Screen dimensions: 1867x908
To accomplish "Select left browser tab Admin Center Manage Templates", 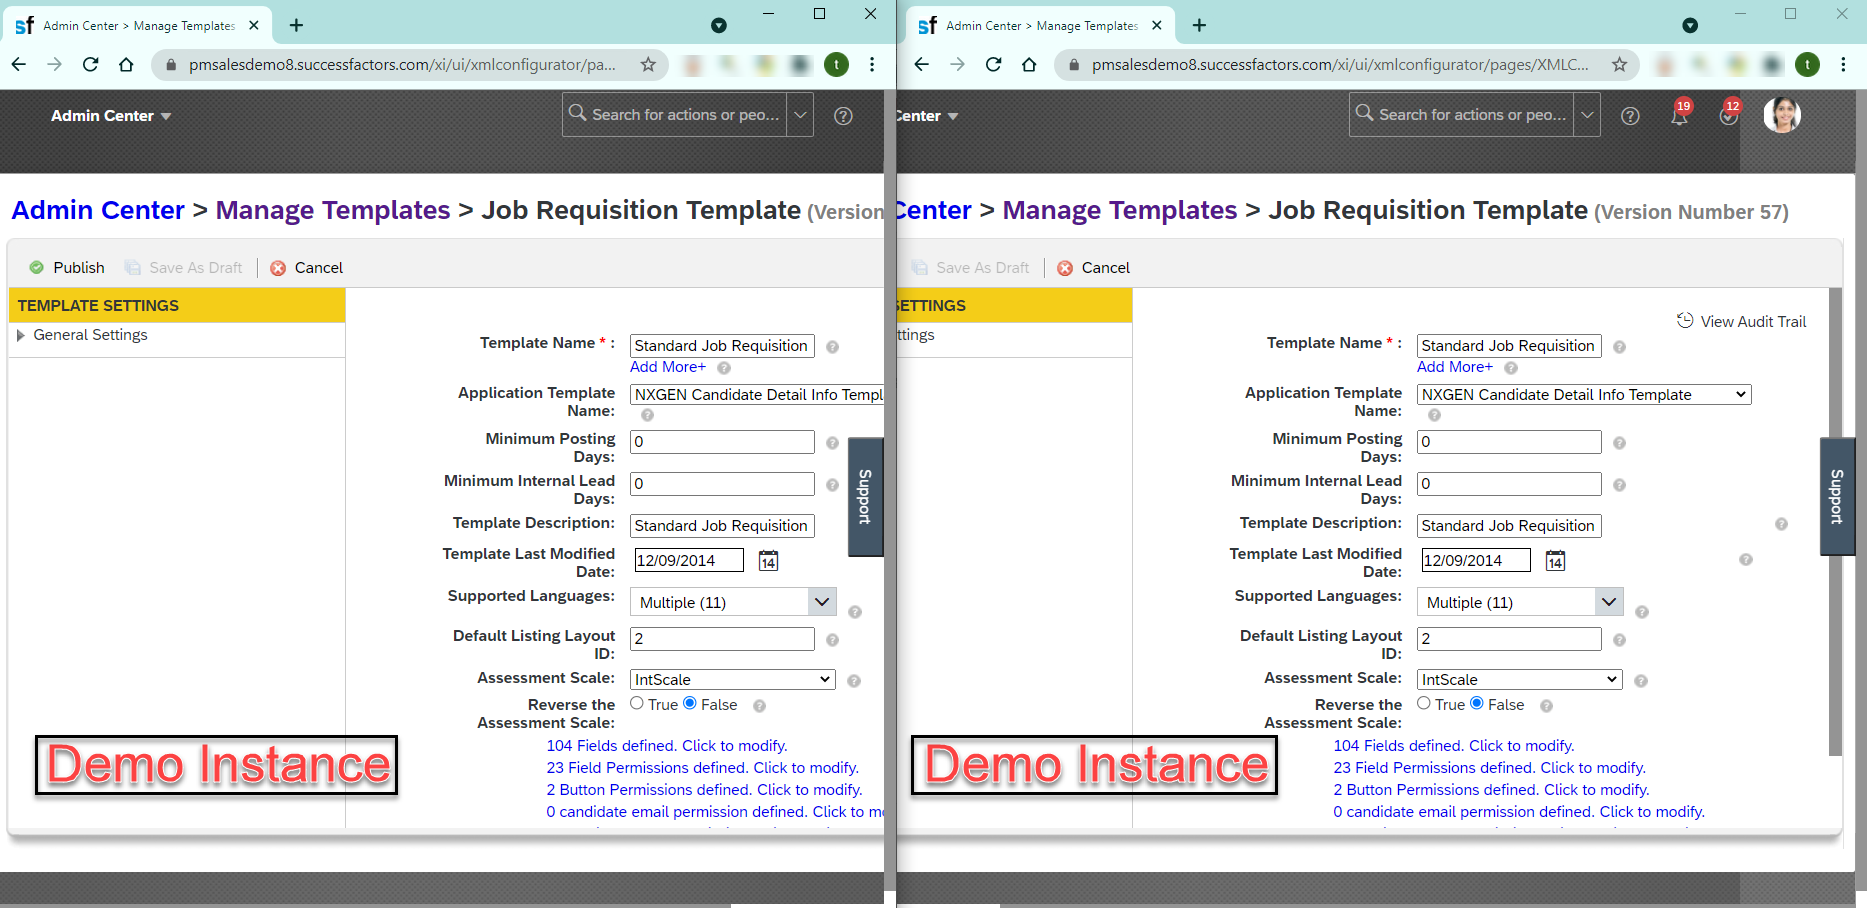I will point(136,26).
